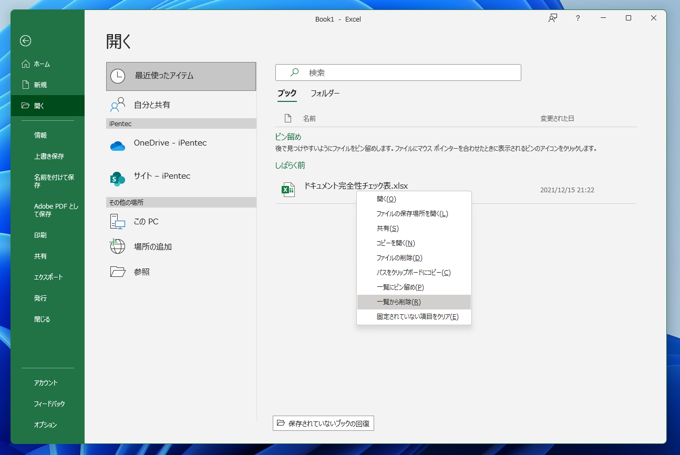Viewport: 680px width, 455px height.
Task: Click 閉じる in the sidebar
Action: pos(42,319)
